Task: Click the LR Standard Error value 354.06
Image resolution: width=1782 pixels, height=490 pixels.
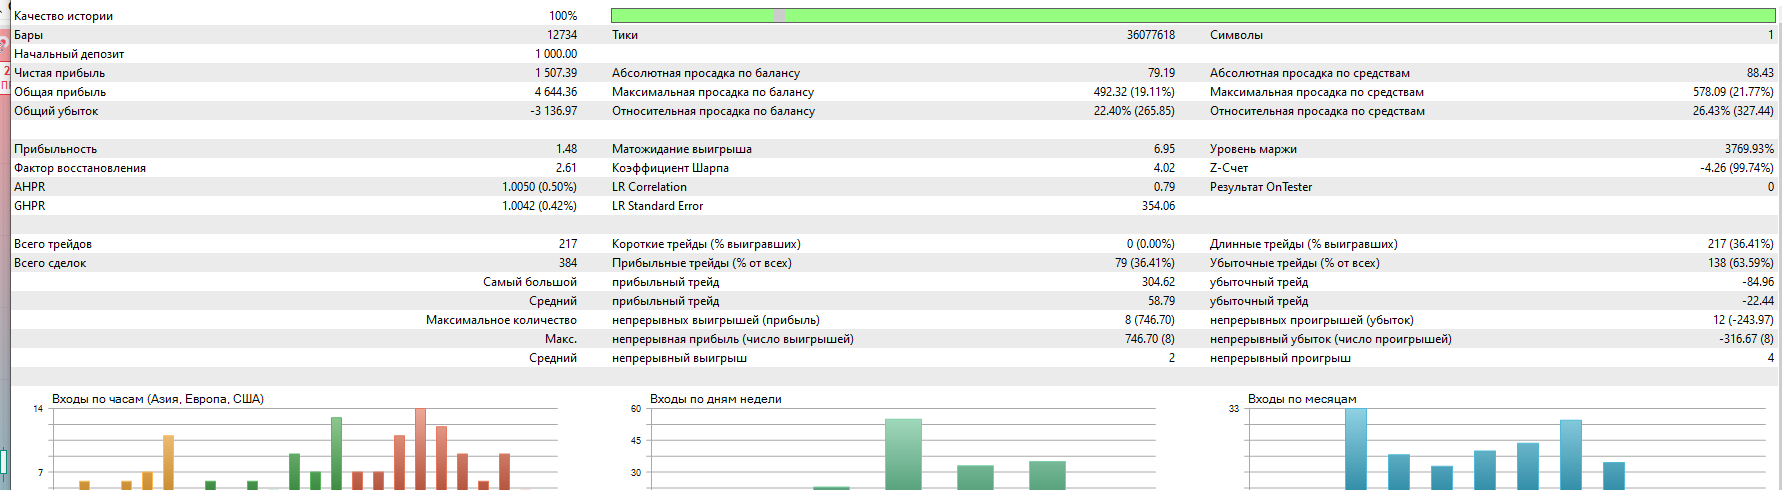Action: click(x=1159, y=206)
